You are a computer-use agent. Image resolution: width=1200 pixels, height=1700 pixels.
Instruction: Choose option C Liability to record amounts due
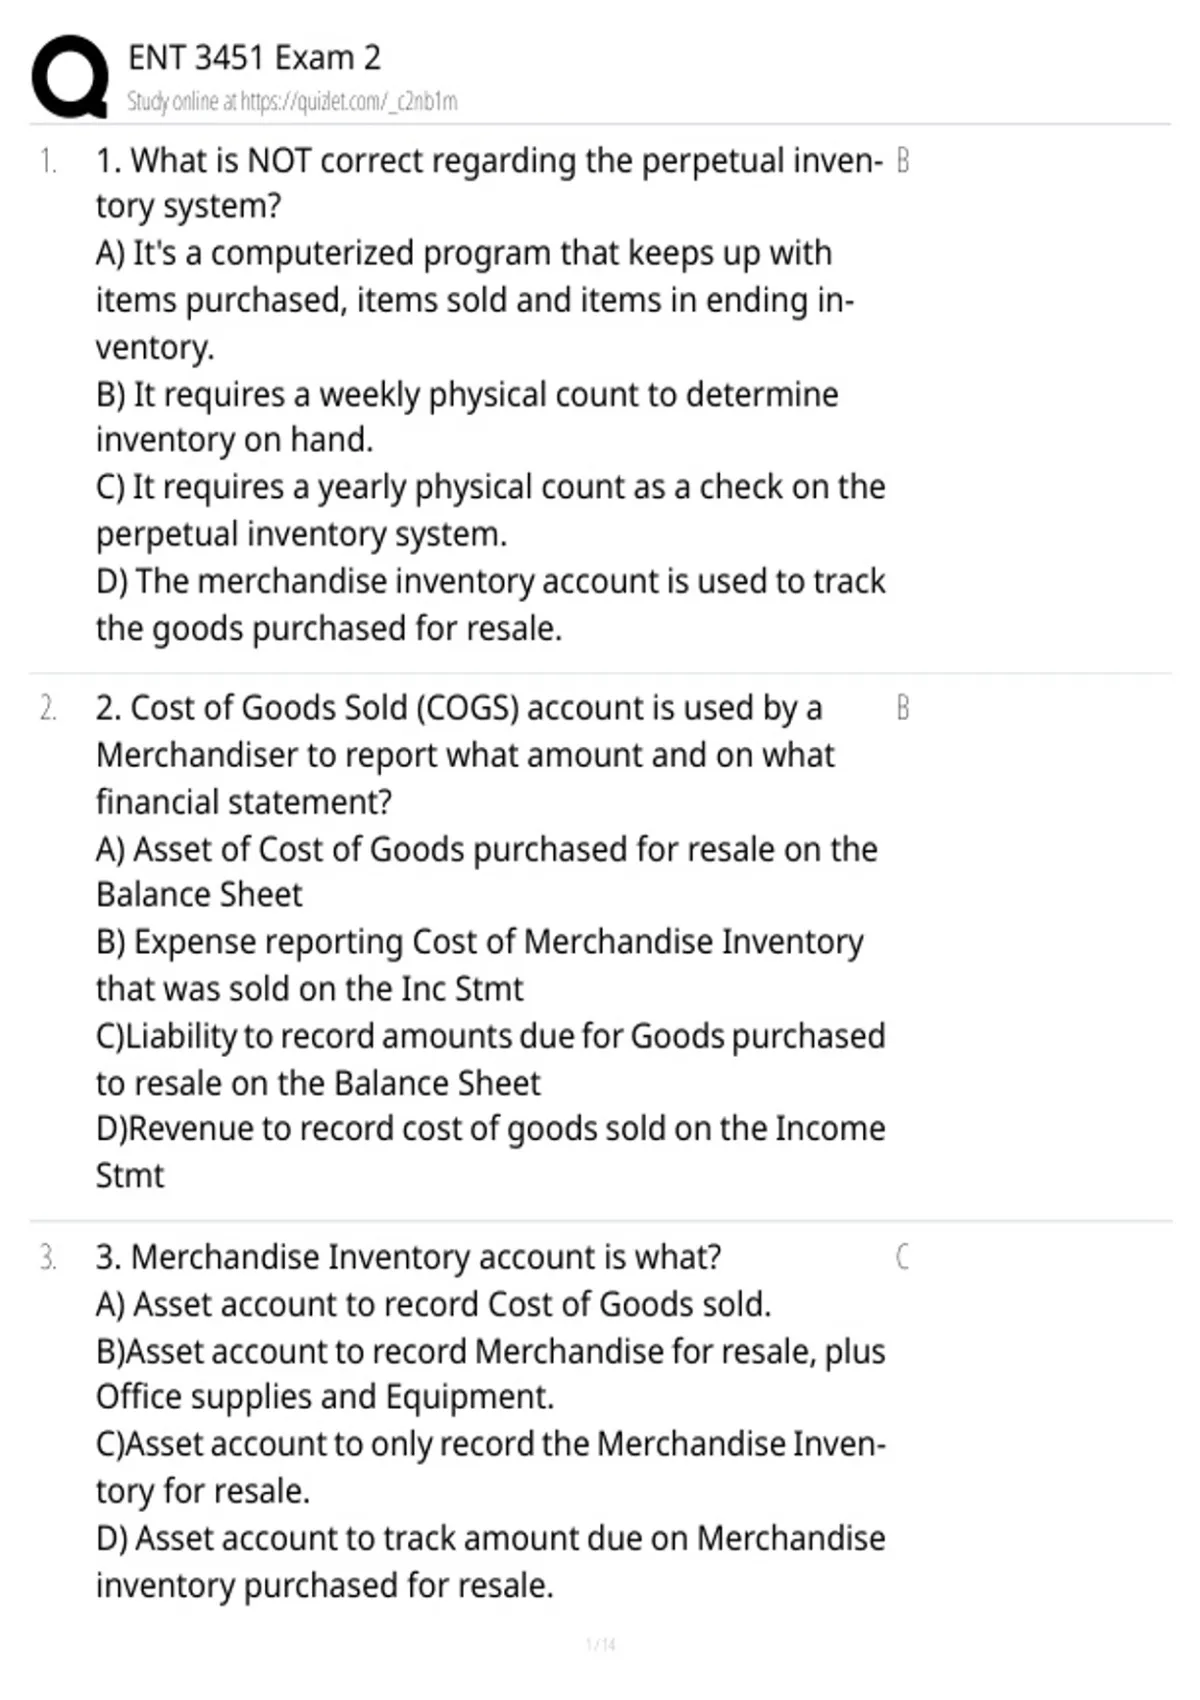click(491, 1059)
